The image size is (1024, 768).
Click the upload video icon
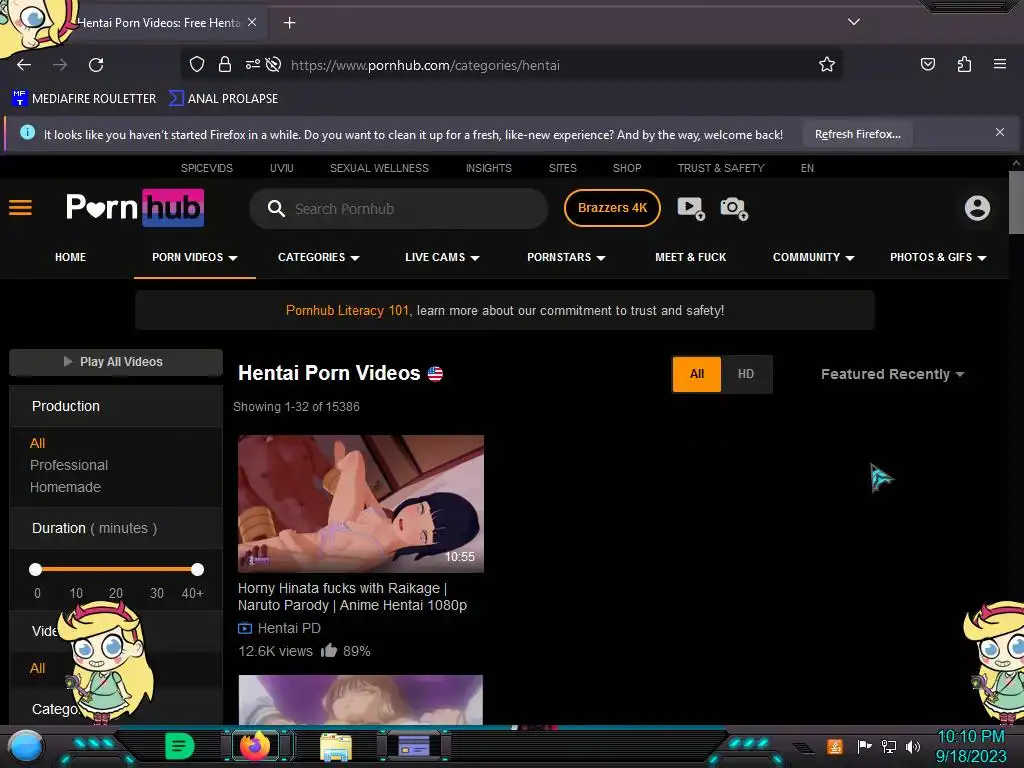691,208
